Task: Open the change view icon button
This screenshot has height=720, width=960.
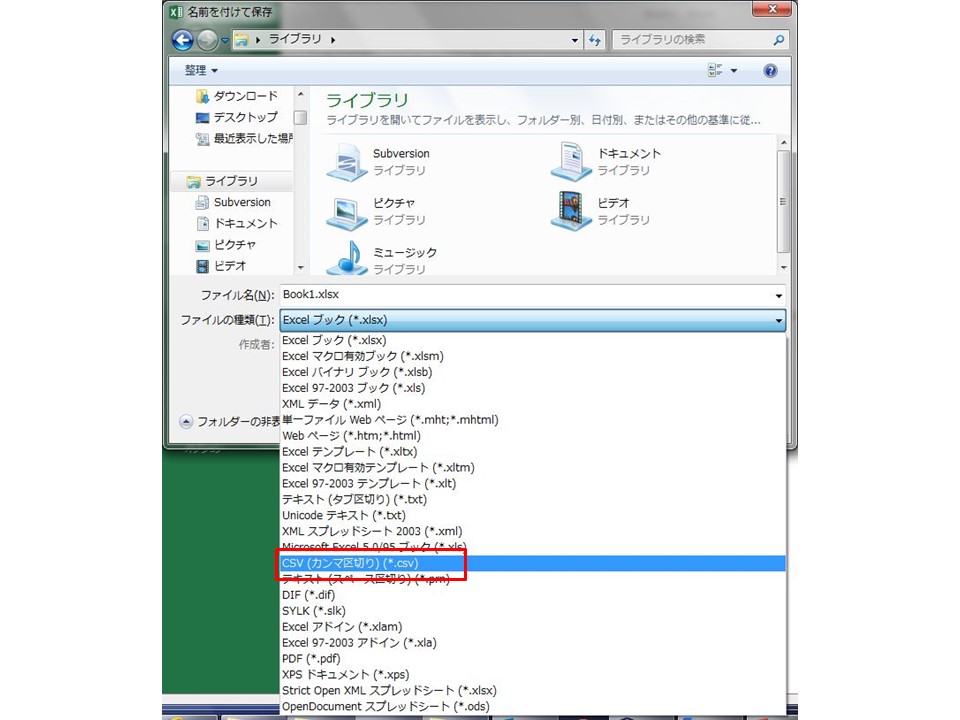Action: pos(716,71)
